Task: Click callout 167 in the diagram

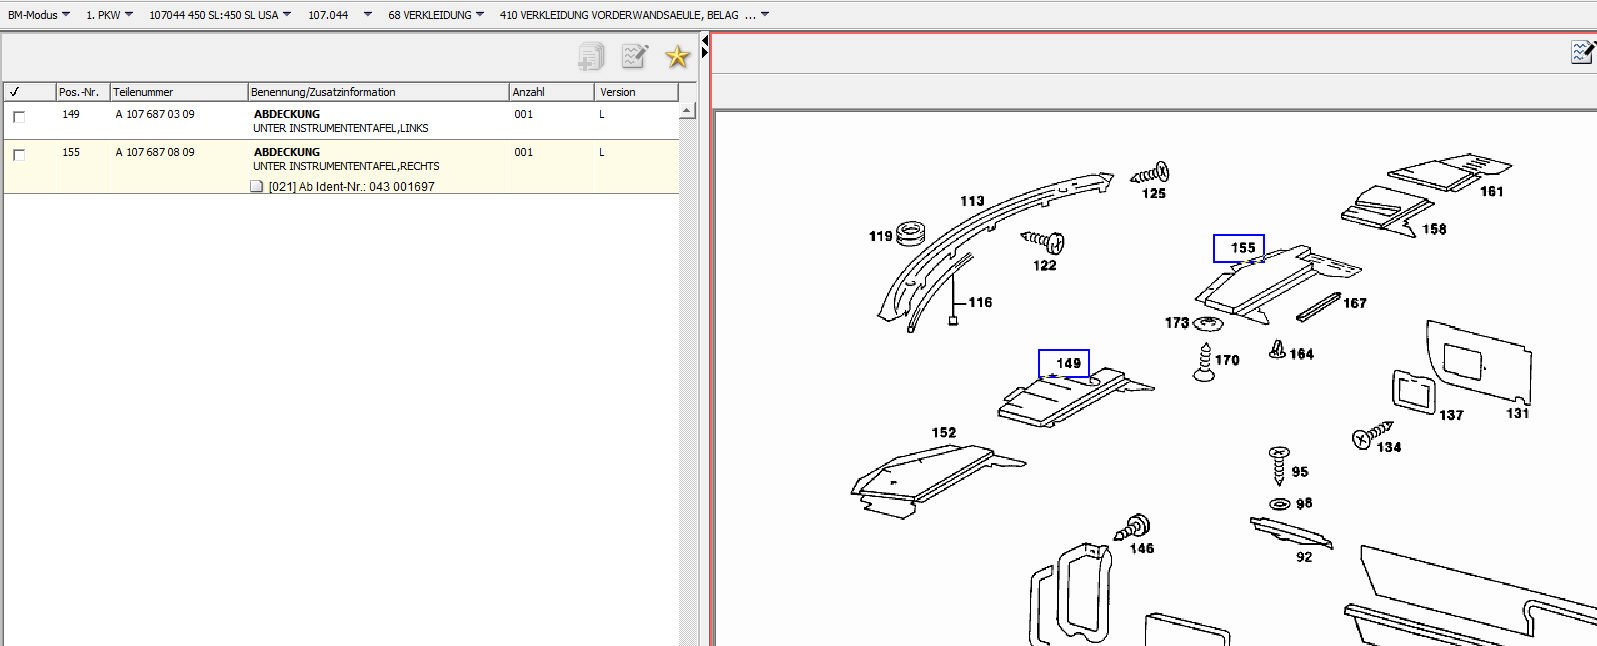Action: tap(1355, 303)
